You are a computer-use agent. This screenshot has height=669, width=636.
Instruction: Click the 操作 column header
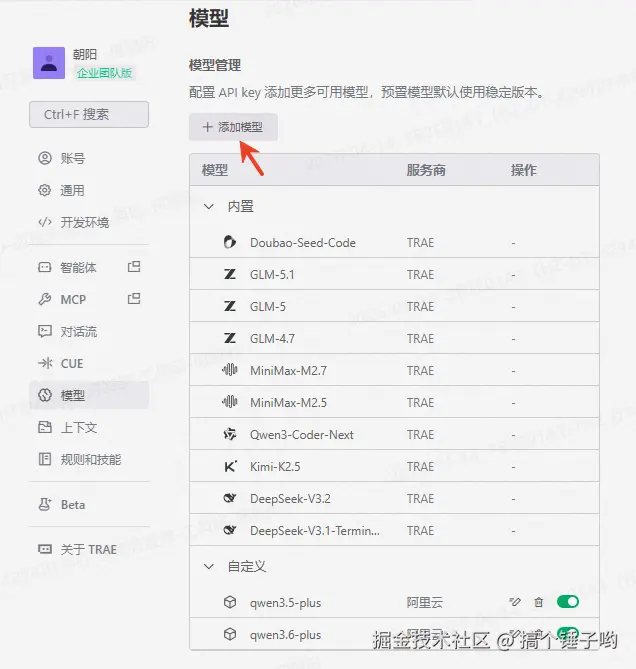pyautogui.click(x=524, y=170)
